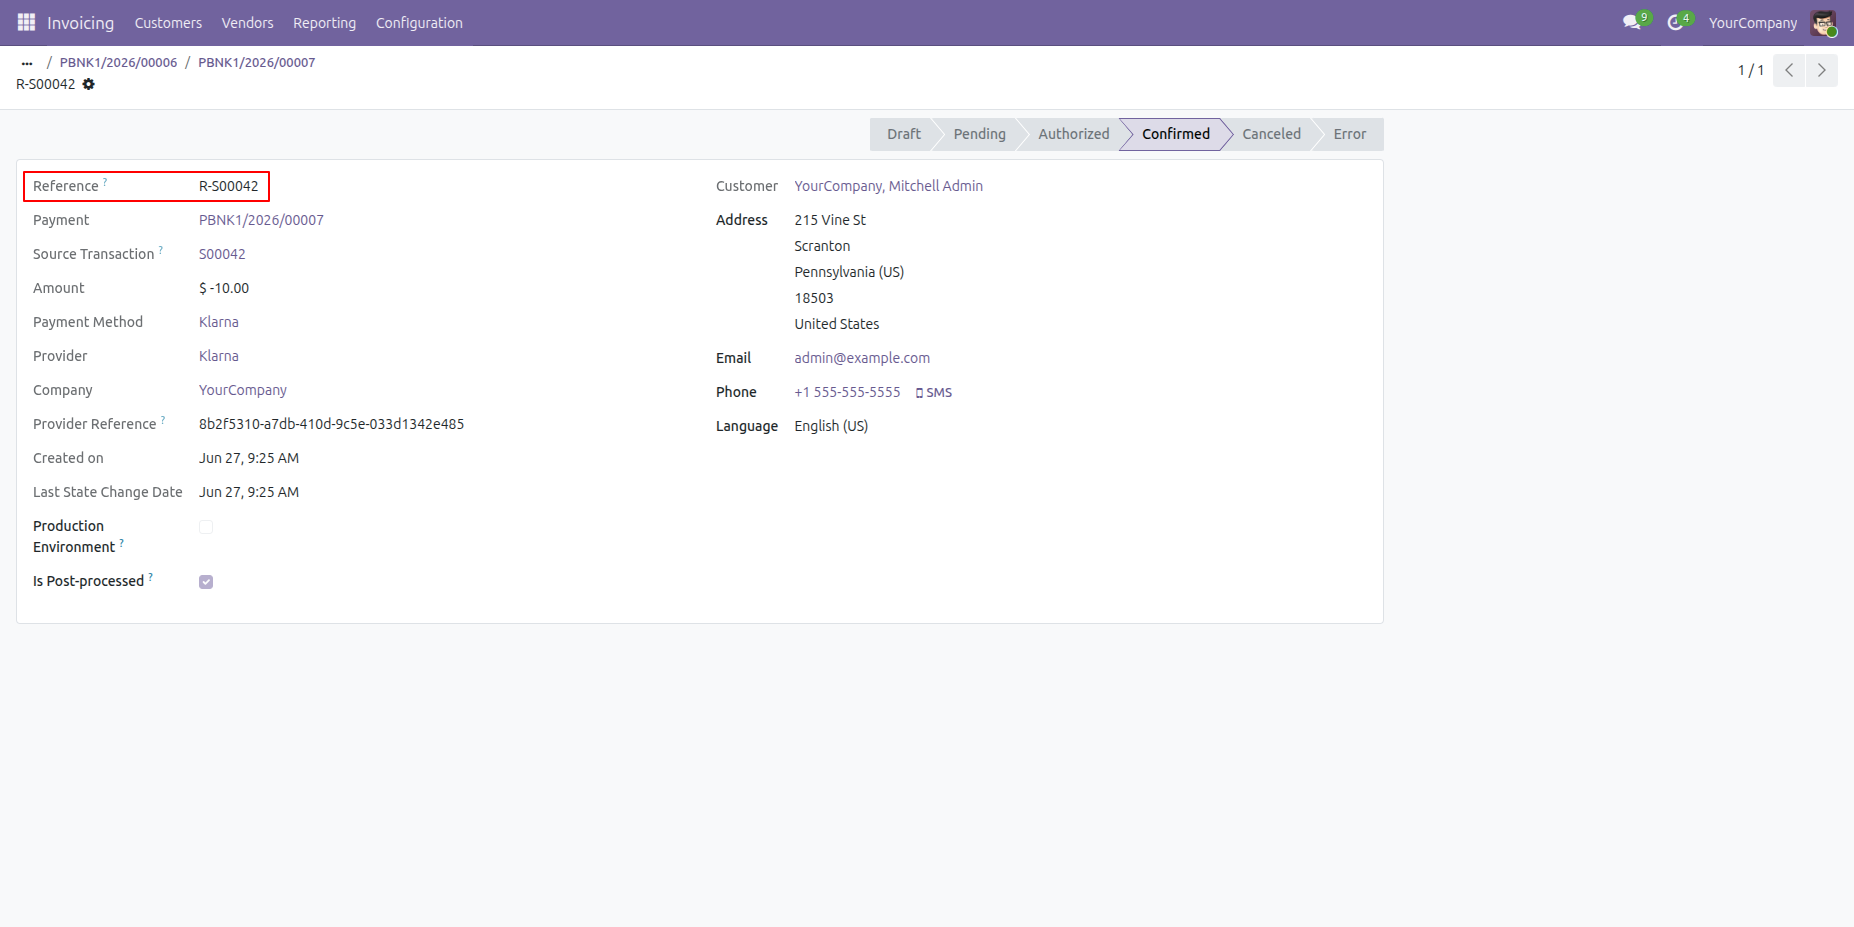Open Payment Method Klarna link
This screenshot has height=927, width=1854.
[219, 322]
